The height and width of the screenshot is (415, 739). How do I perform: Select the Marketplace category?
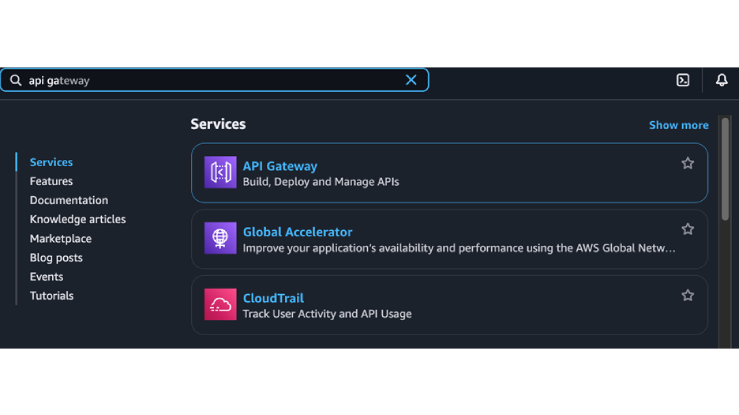pos(60,238)
